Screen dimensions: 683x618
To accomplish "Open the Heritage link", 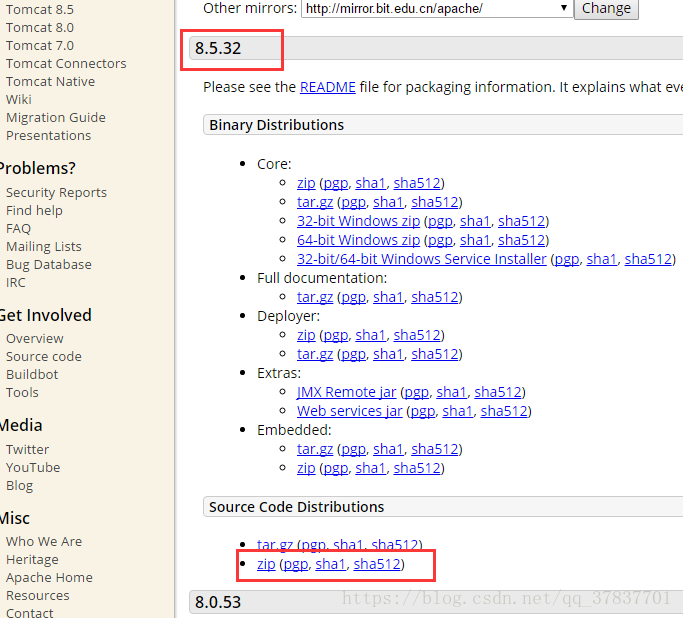I will (32, 560).
